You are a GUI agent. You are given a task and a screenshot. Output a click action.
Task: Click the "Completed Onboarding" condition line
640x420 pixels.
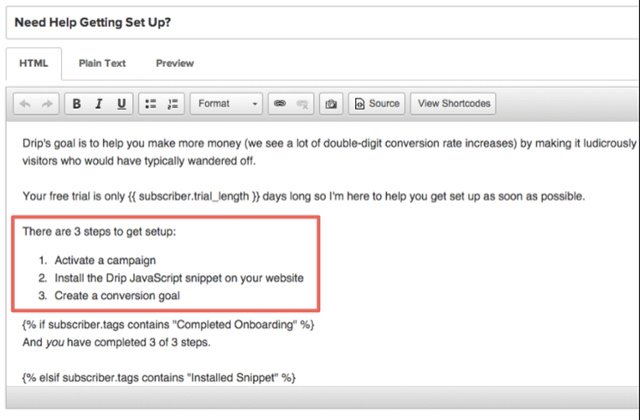click(168, 325)
